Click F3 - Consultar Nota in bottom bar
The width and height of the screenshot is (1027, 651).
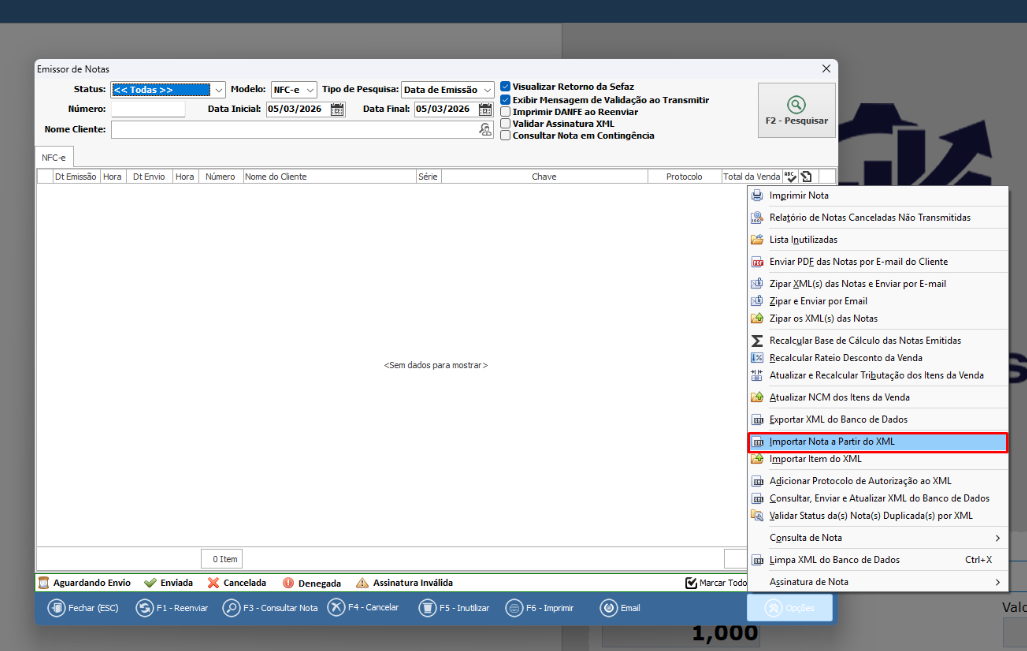click(270, 607)
